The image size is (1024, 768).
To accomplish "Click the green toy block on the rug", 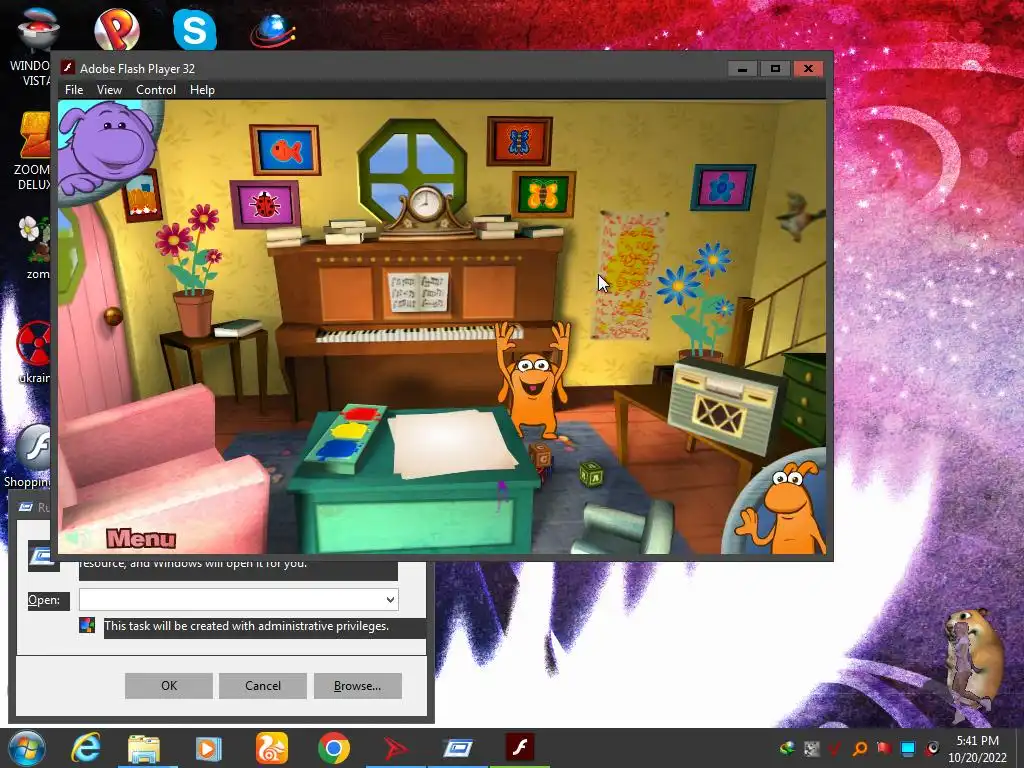I will pos(591,474).
